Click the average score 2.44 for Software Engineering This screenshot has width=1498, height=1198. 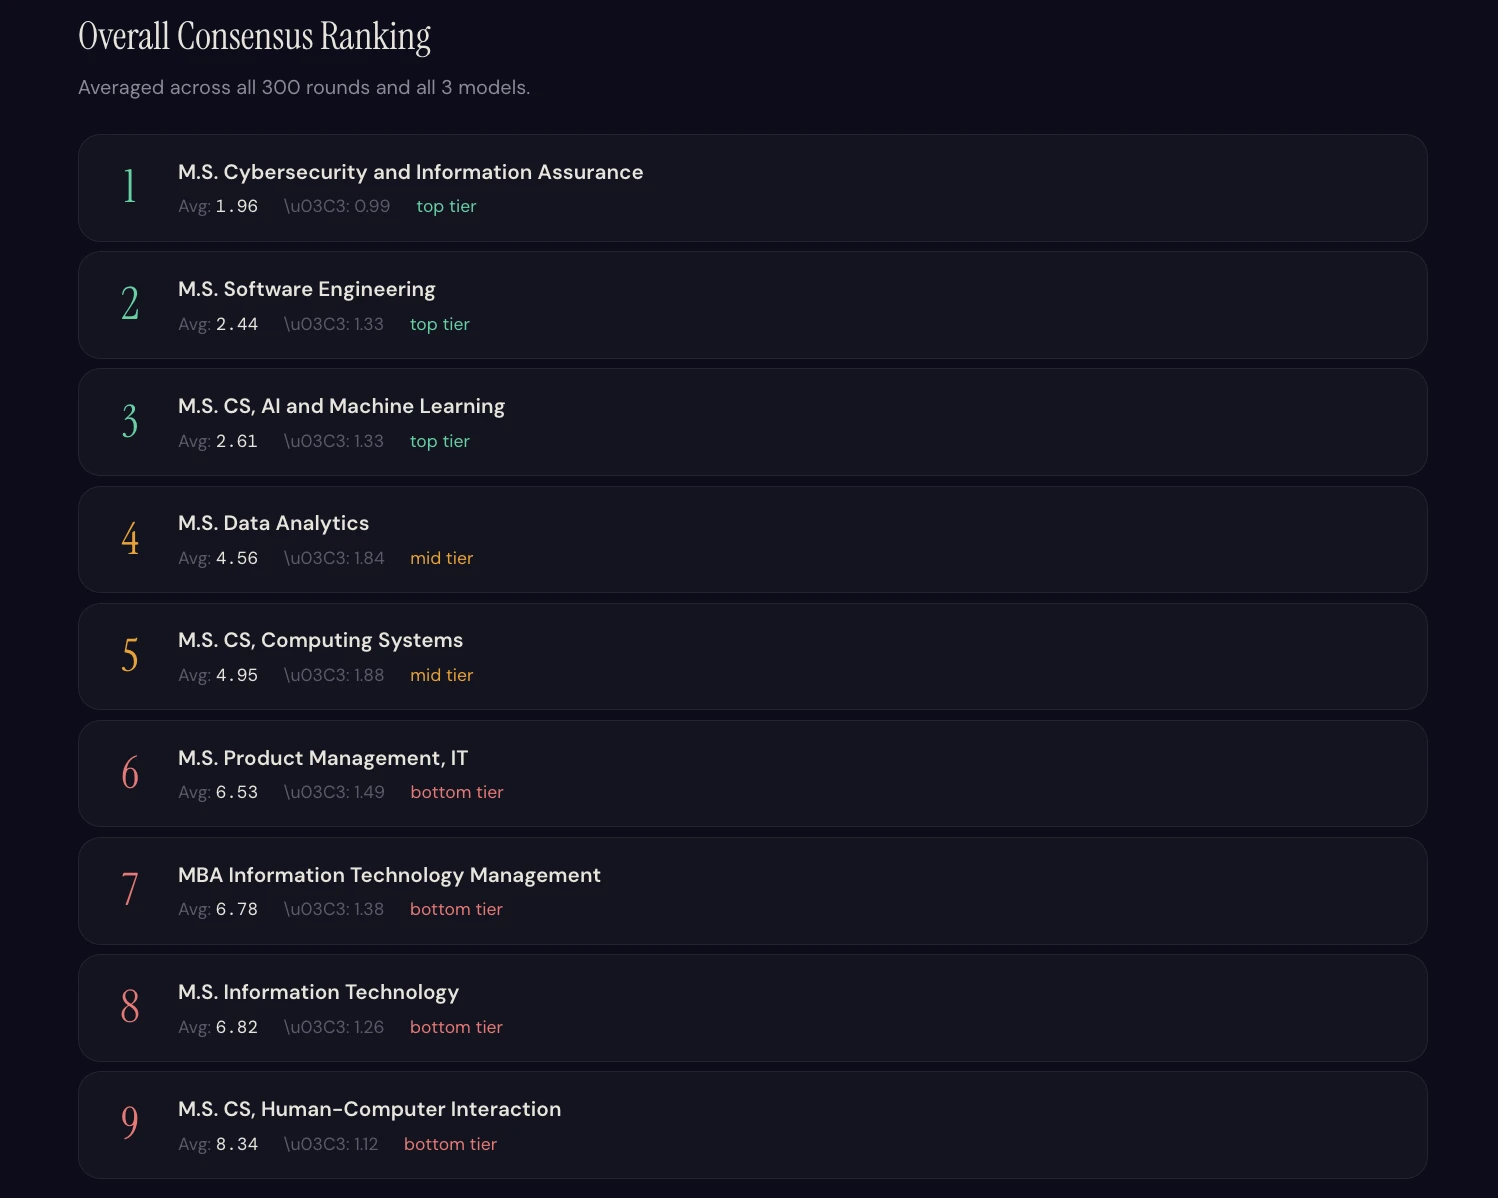click(x=237, y=324)
